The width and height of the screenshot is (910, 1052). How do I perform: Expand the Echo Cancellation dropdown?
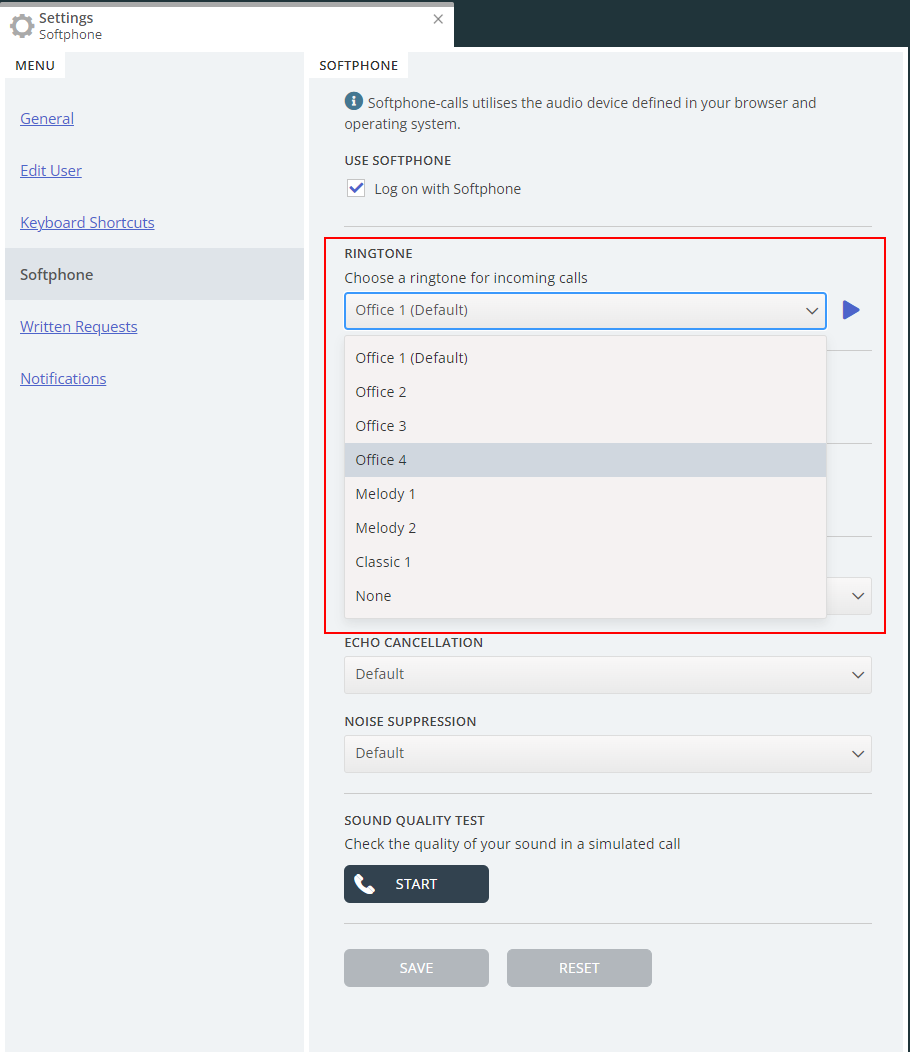(607, 674)
